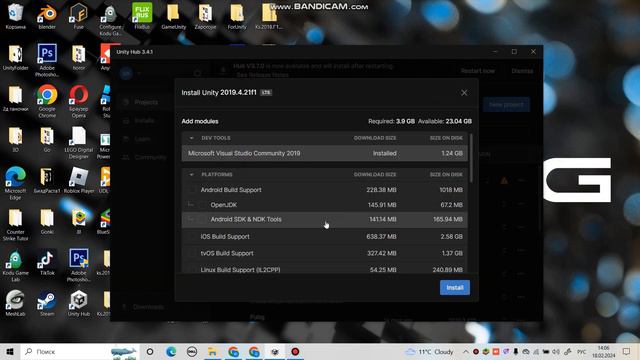Open the Recycle Bin (Корзина) desktop icon
The image size is (640, 360).
click(16, 16)
